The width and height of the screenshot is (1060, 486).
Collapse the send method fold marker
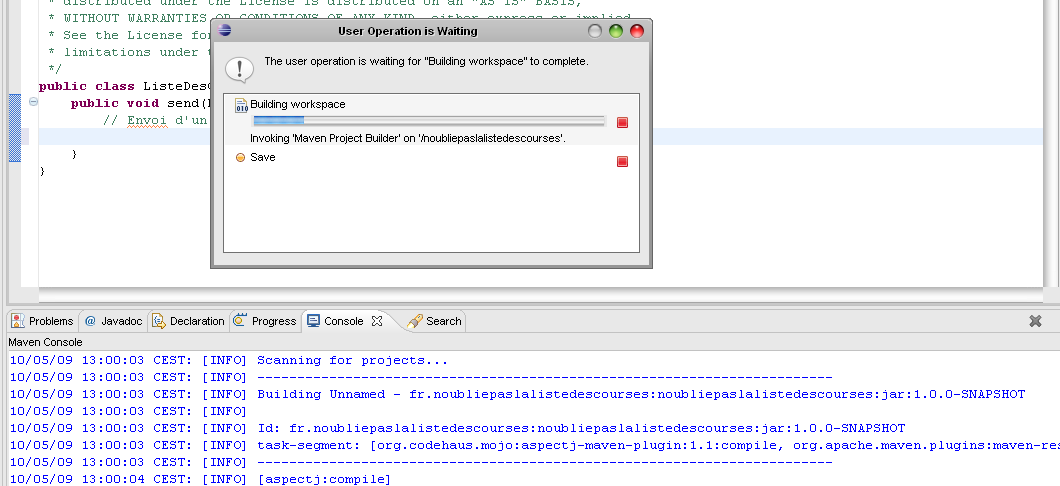click(34, 102)
